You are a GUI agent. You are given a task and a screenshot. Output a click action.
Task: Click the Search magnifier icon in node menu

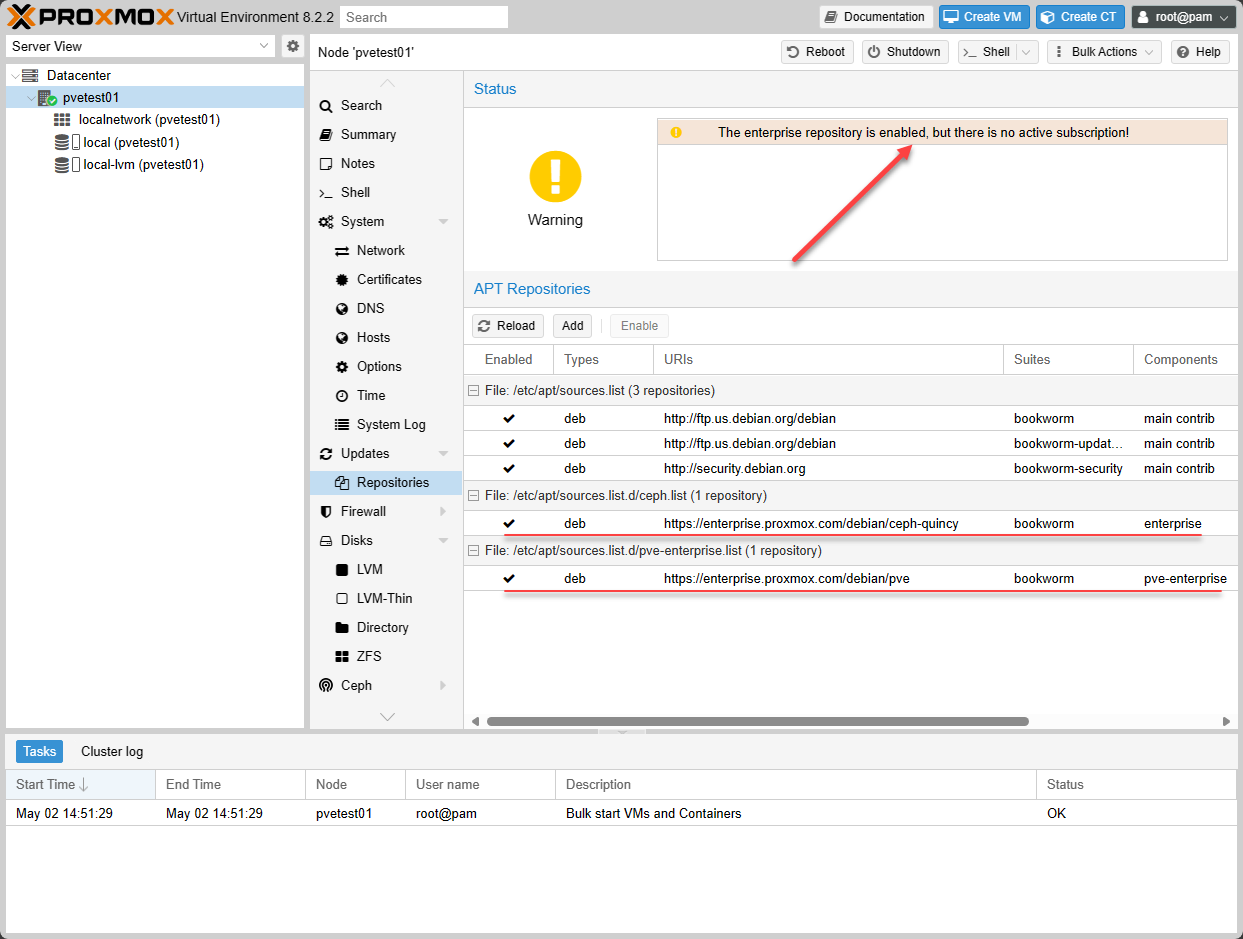click(x=326, y=106)
